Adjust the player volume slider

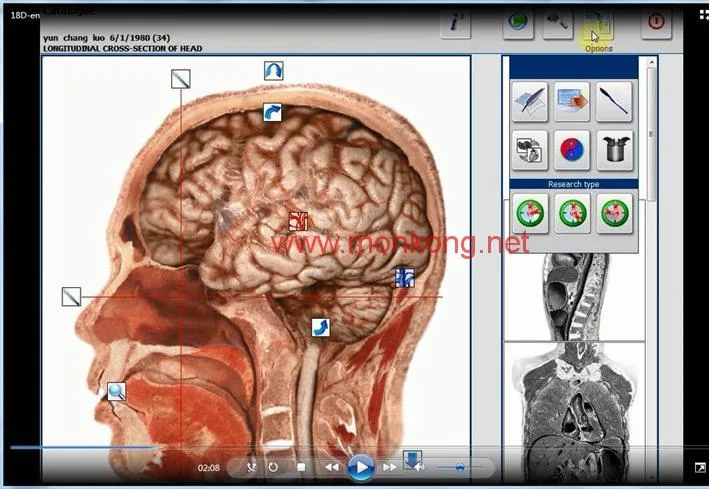click(x=460, y=467)
